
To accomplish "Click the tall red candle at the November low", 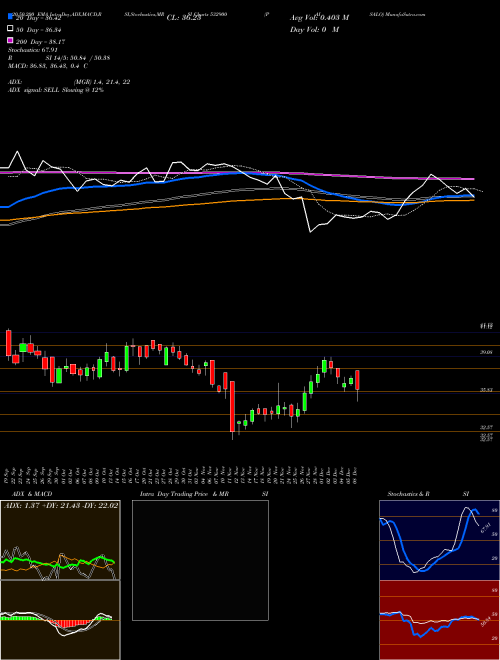I will (x=232, y=406).
